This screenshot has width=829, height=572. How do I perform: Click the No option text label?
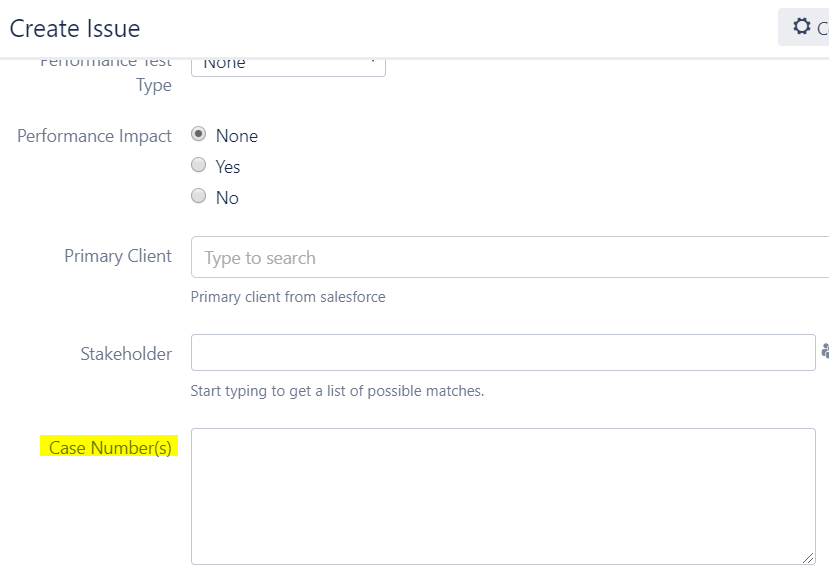point(227,198)
